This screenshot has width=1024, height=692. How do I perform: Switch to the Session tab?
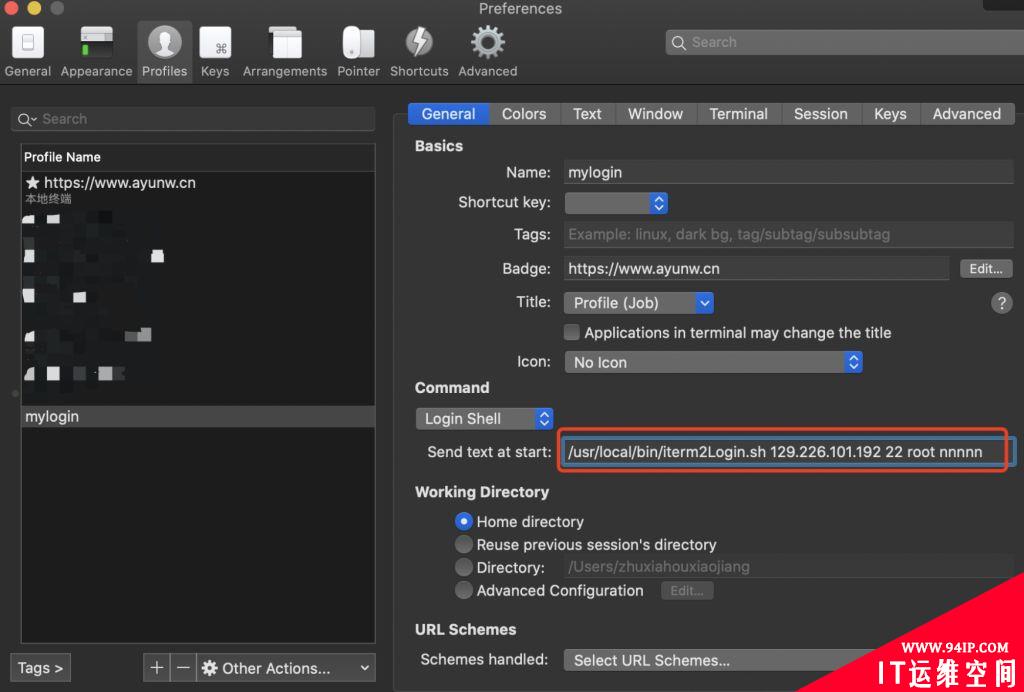[x=821, y=114]
